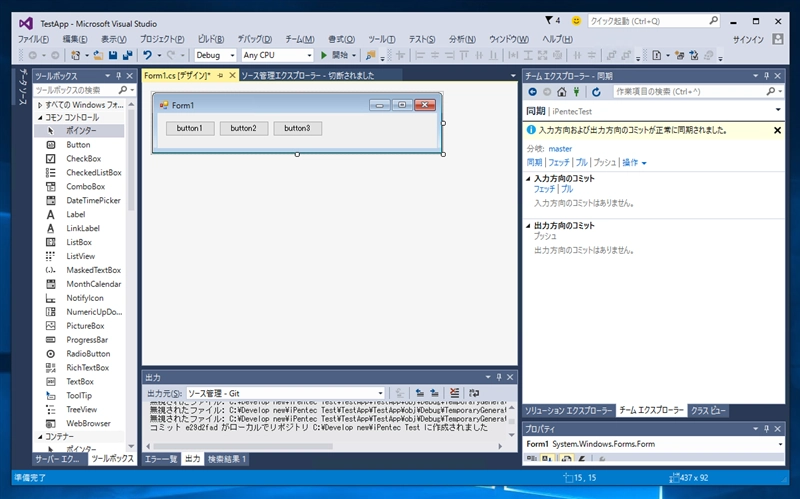Screen dimensions: 800x499
Task: Collapse the 入力方向のコミット section
Action: pos(528,179)
